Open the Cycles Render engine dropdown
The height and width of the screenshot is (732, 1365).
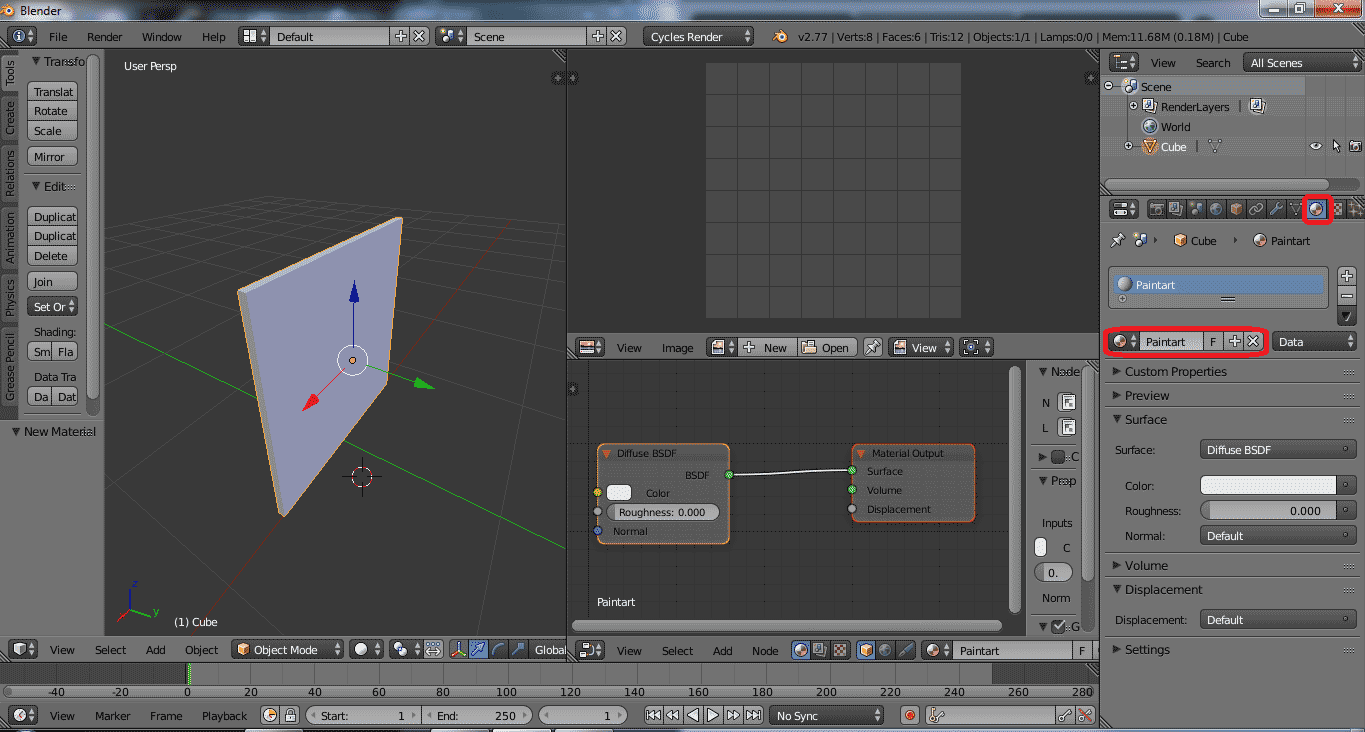pos(697,36)
